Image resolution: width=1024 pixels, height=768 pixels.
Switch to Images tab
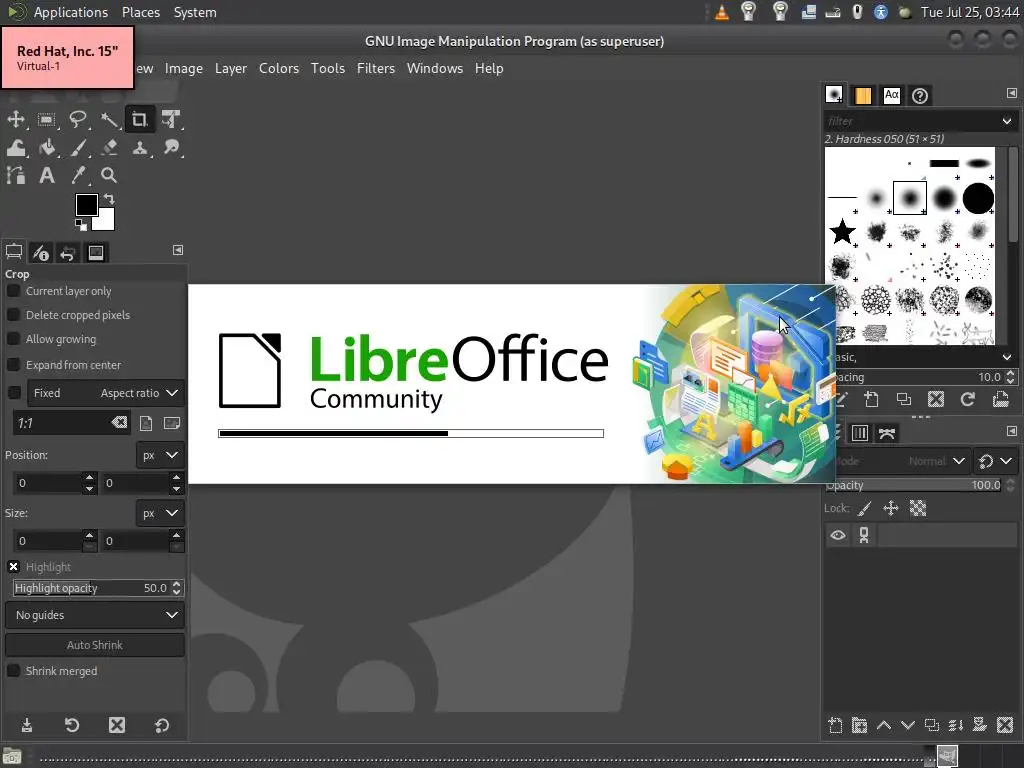95,252
